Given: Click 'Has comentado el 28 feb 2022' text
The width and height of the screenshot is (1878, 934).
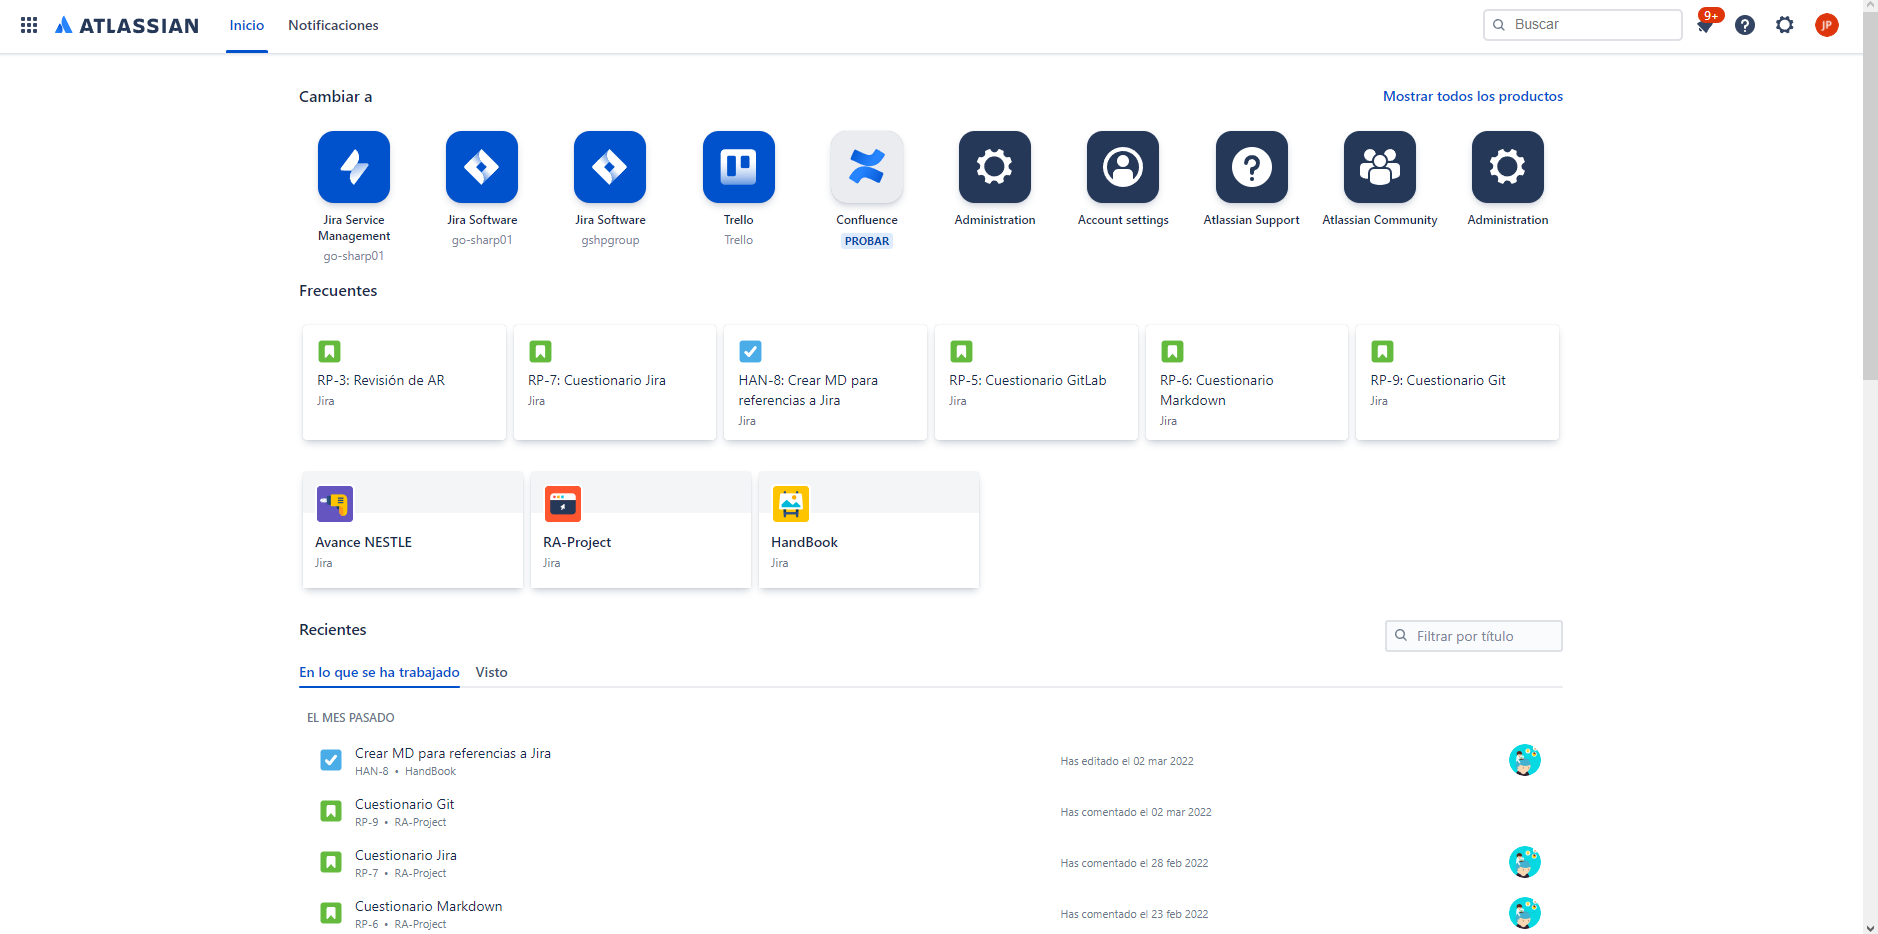Looking at the screenshot, I should pos(1134,863).
